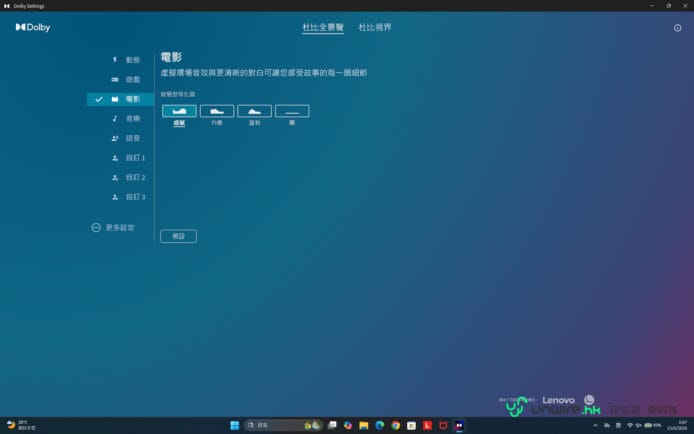Open Microsoft Edge from the taskbar

[380, 425]
